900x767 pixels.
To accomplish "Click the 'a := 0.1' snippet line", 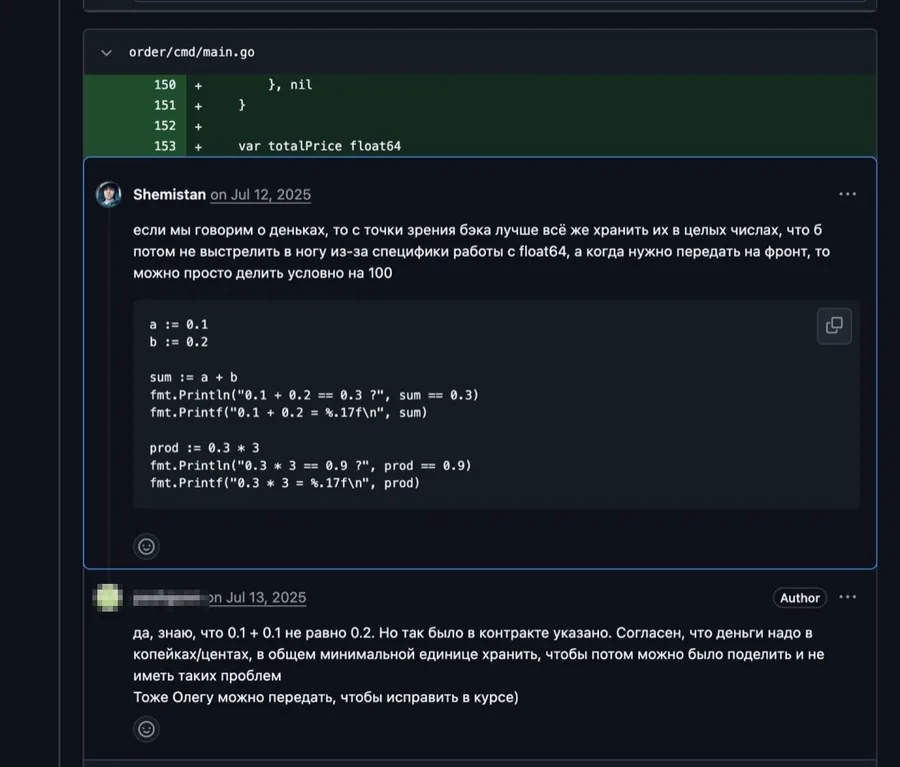I will (179, 324).
